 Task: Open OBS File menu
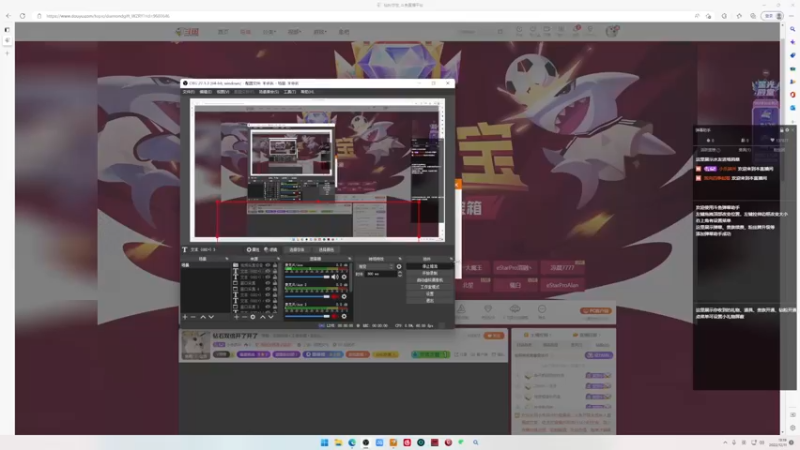coord(188,92)
